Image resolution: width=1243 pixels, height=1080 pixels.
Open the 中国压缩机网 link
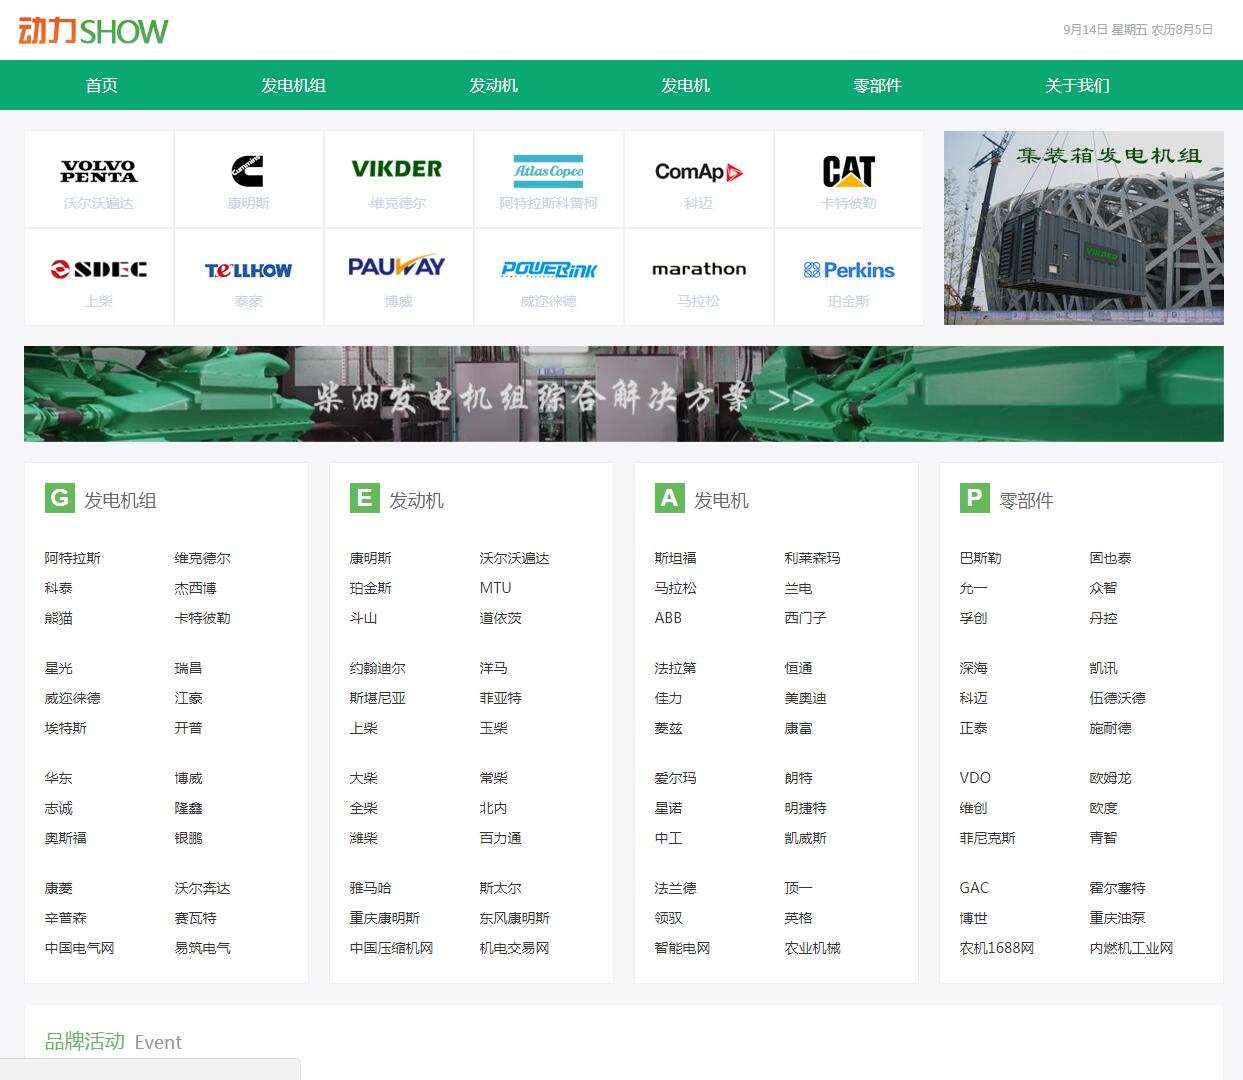coord(392,948)
